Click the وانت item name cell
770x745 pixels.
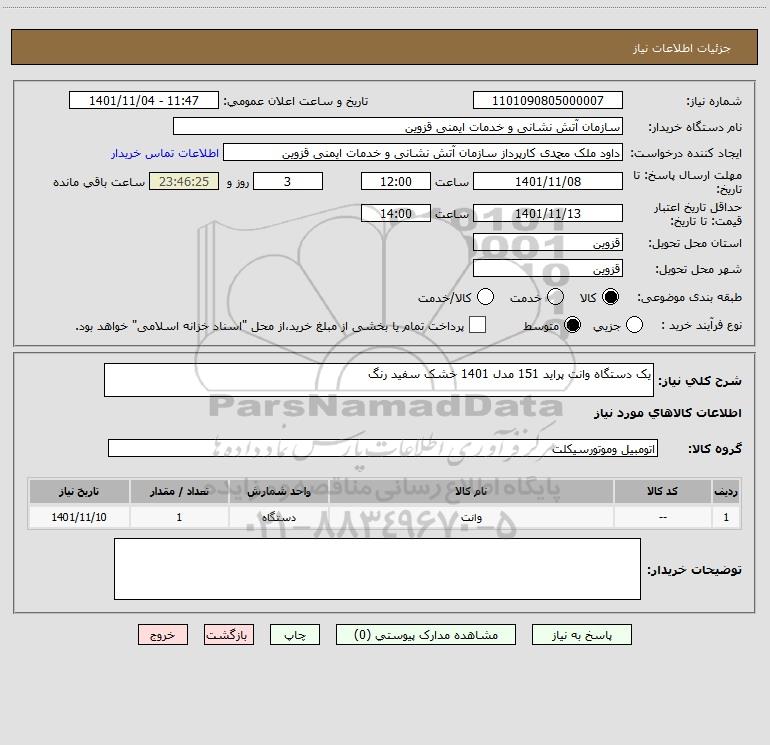click(471, 517)
